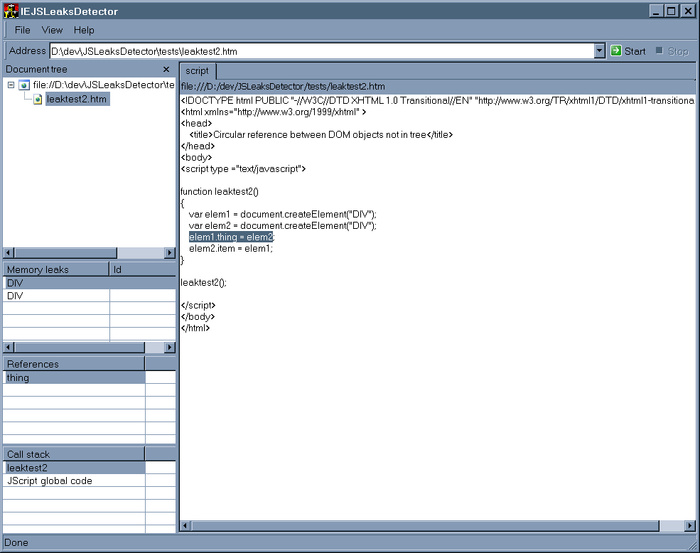Click the globe icon beside the file:// root node
This screenshot has width=700, height=553.
24,85
